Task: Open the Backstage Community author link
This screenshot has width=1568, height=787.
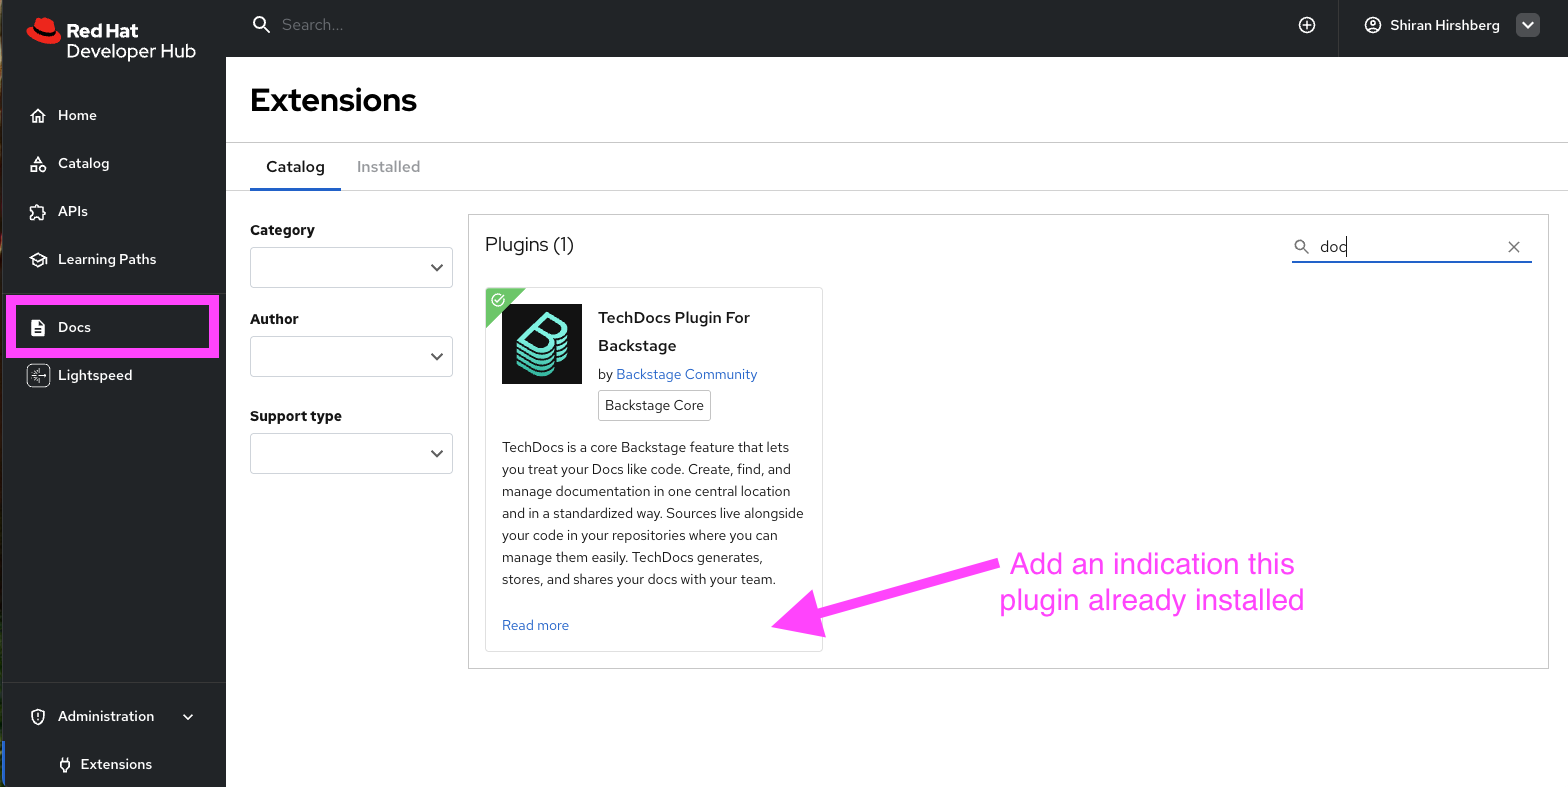Action: click(x=686, y=374)
